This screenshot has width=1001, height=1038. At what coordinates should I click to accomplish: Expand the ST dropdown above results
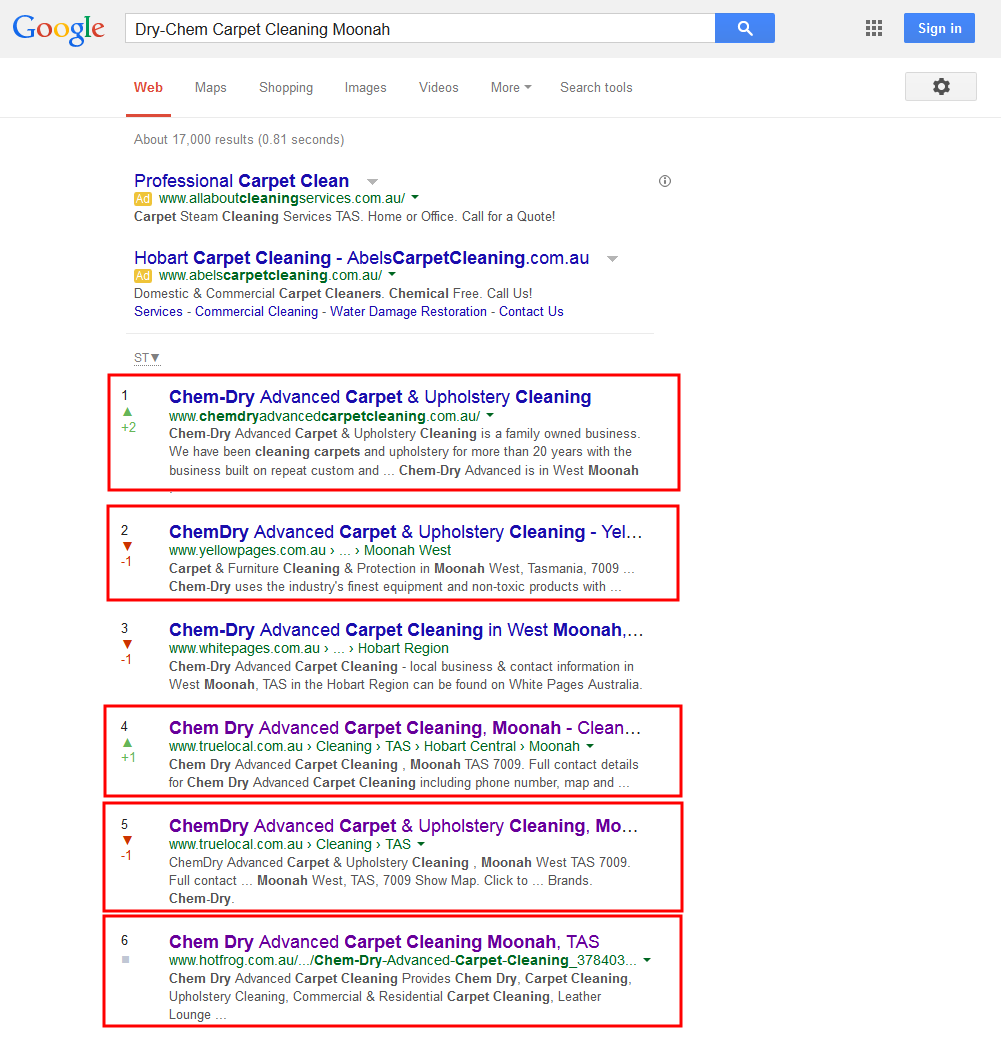[x=147, y=358]
